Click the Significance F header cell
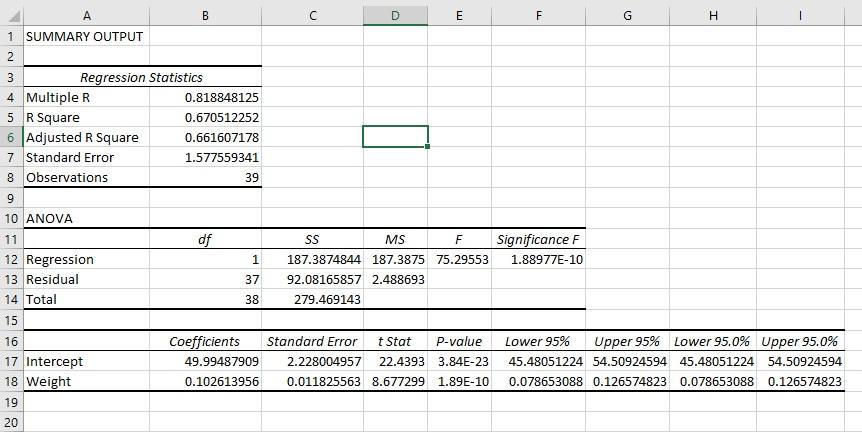The width and height of the screenshot is (862, 432). click(x=539, y=239)
